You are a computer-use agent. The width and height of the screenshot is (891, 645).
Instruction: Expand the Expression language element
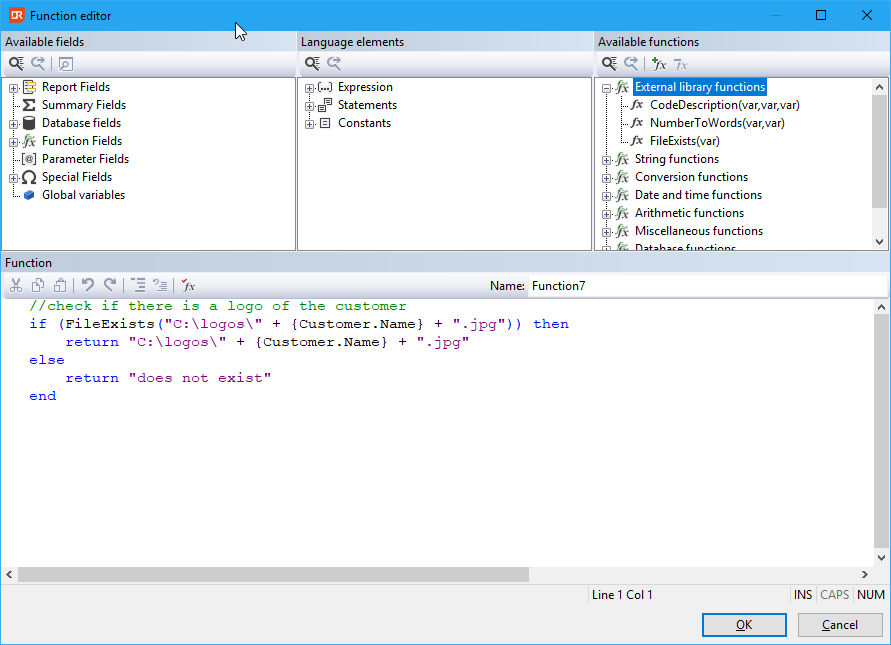[309, 88]
